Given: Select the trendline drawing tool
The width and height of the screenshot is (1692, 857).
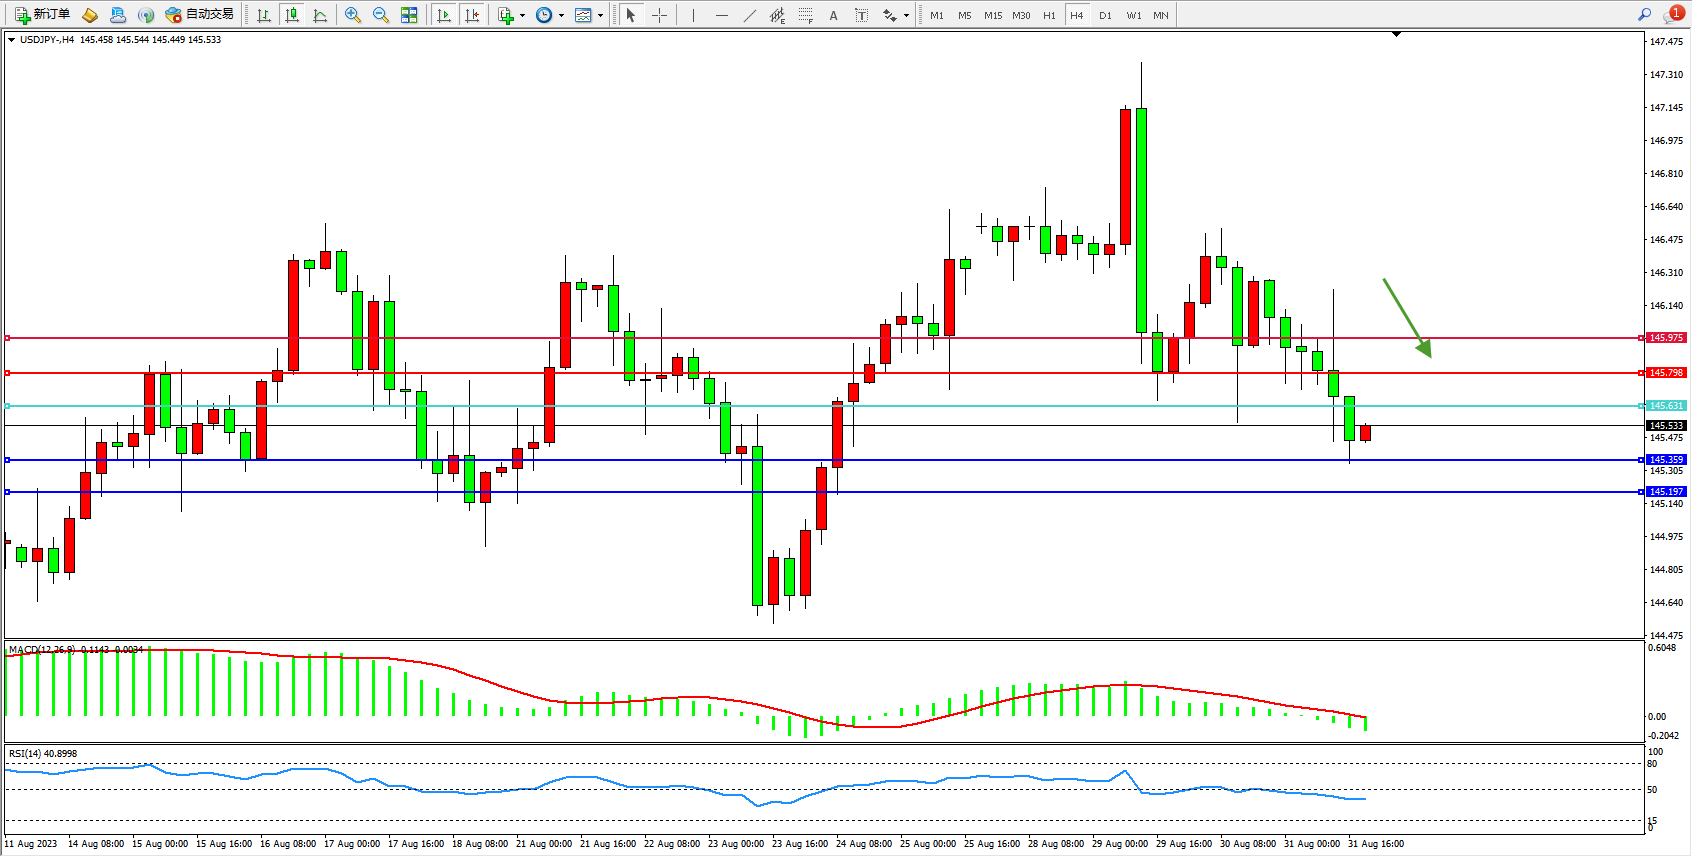Looking at the screenshot, I should [749, 15].
